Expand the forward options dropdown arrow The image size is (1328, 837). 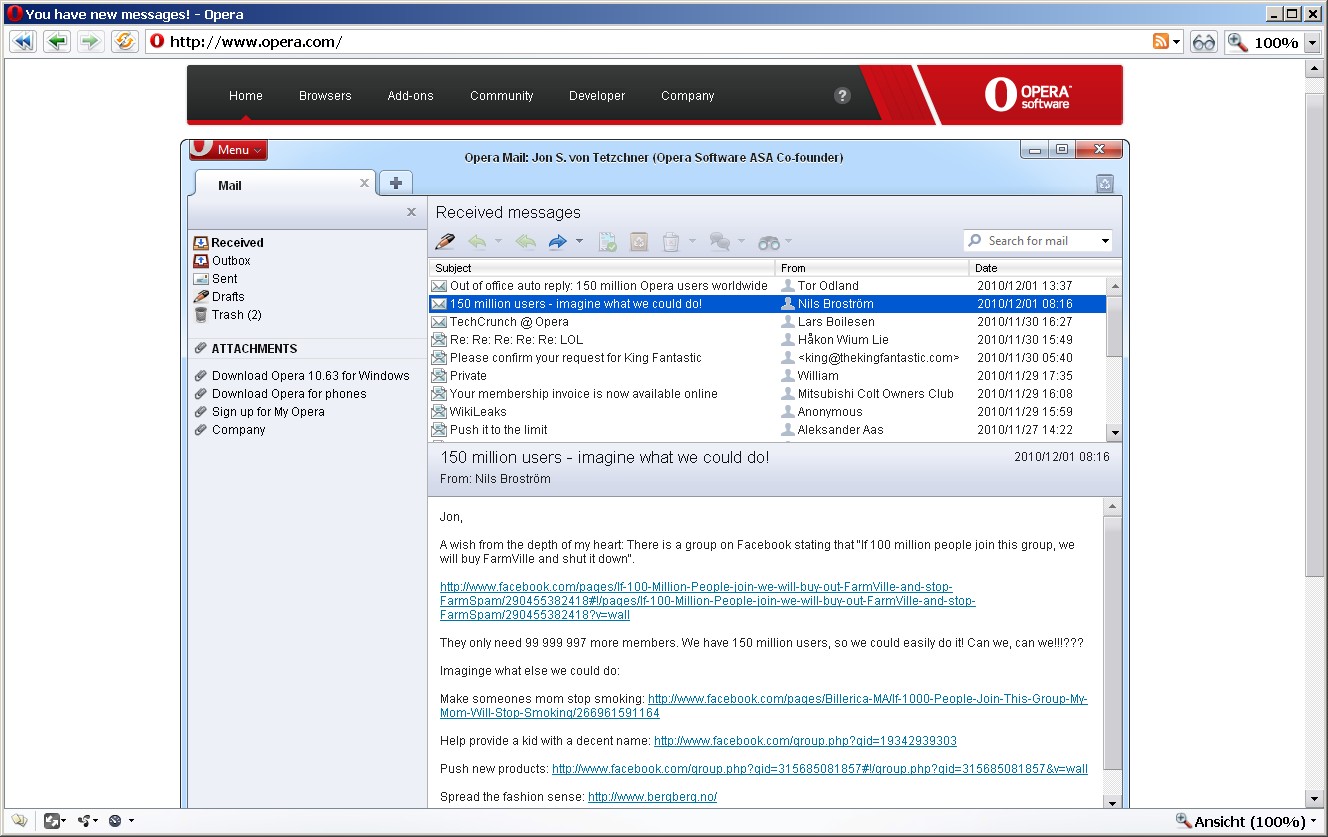click(x=578, y=240)
